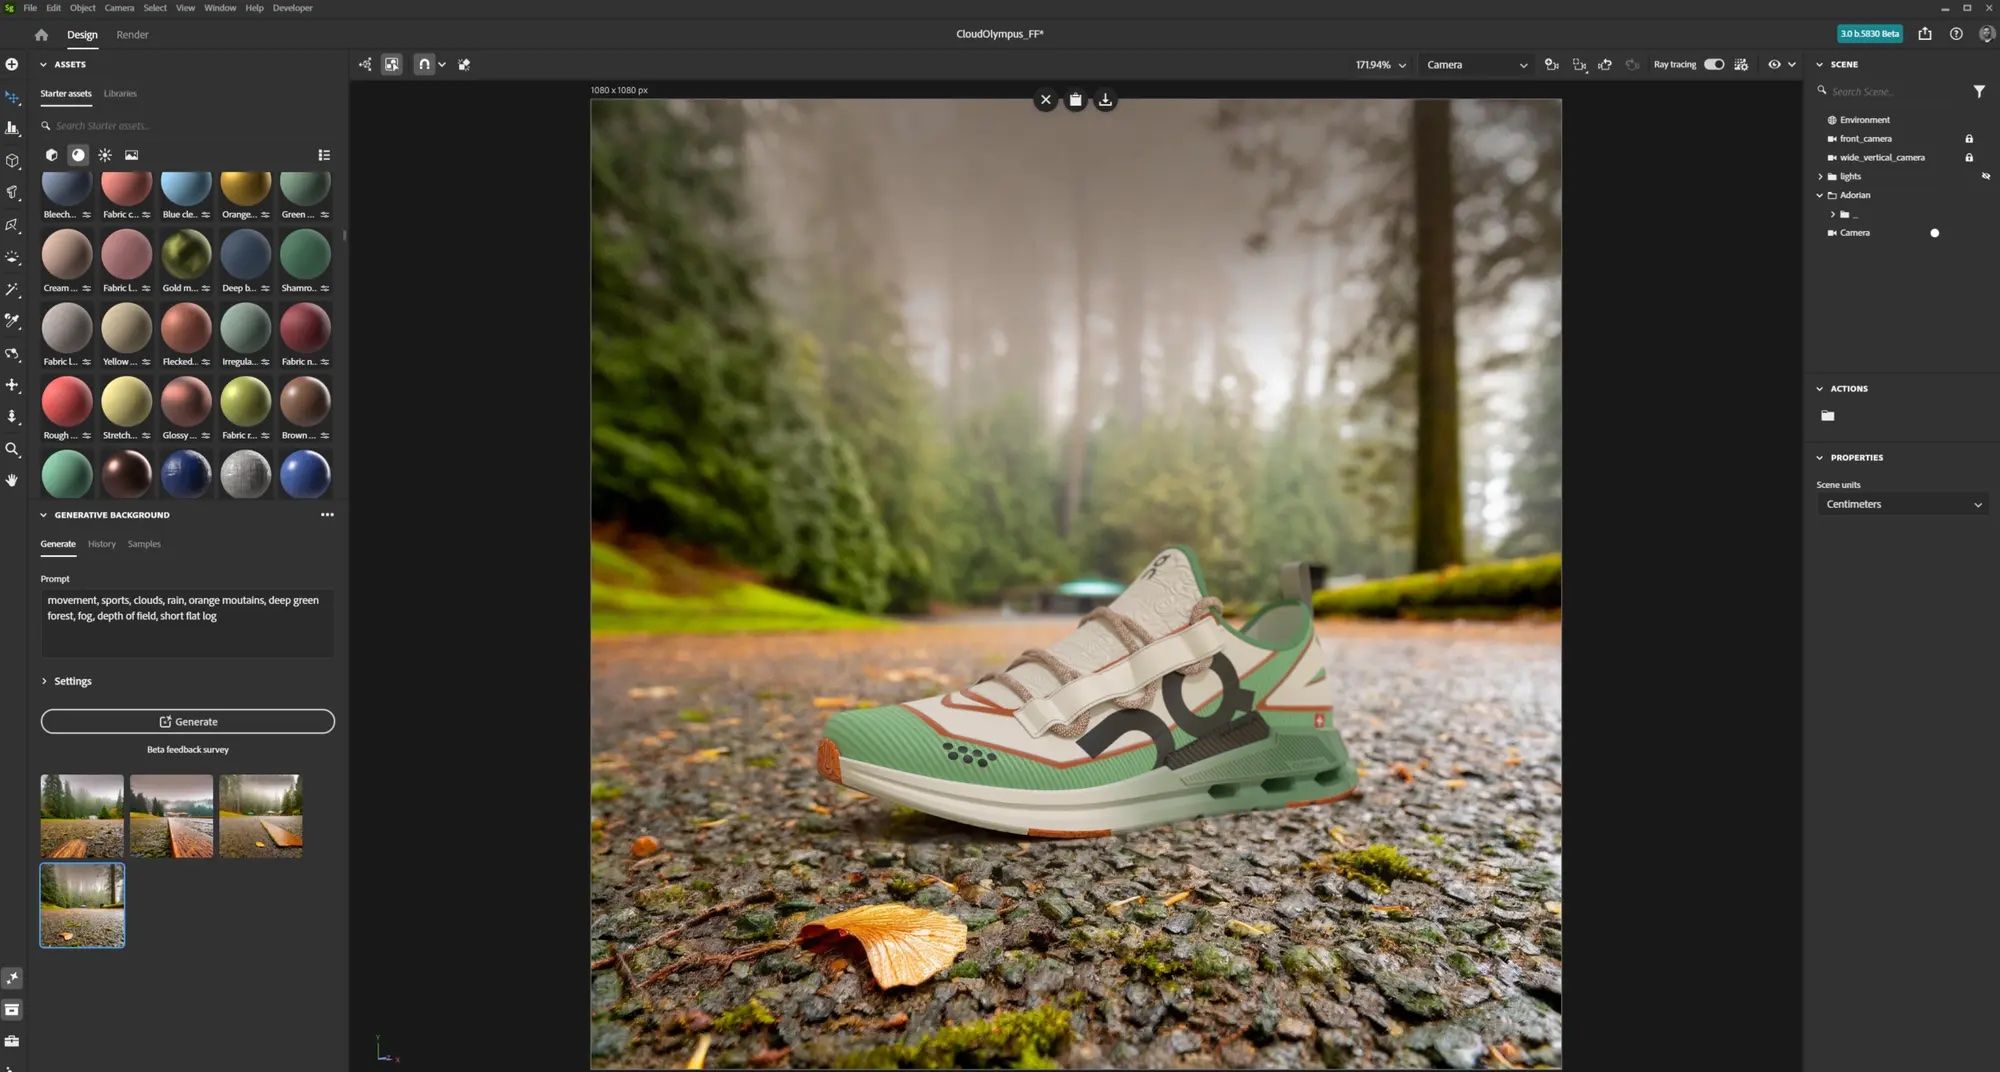This screenshot has width=2000, height=1072.
Task: Open the Developer menu
Action: coord(293,8)
